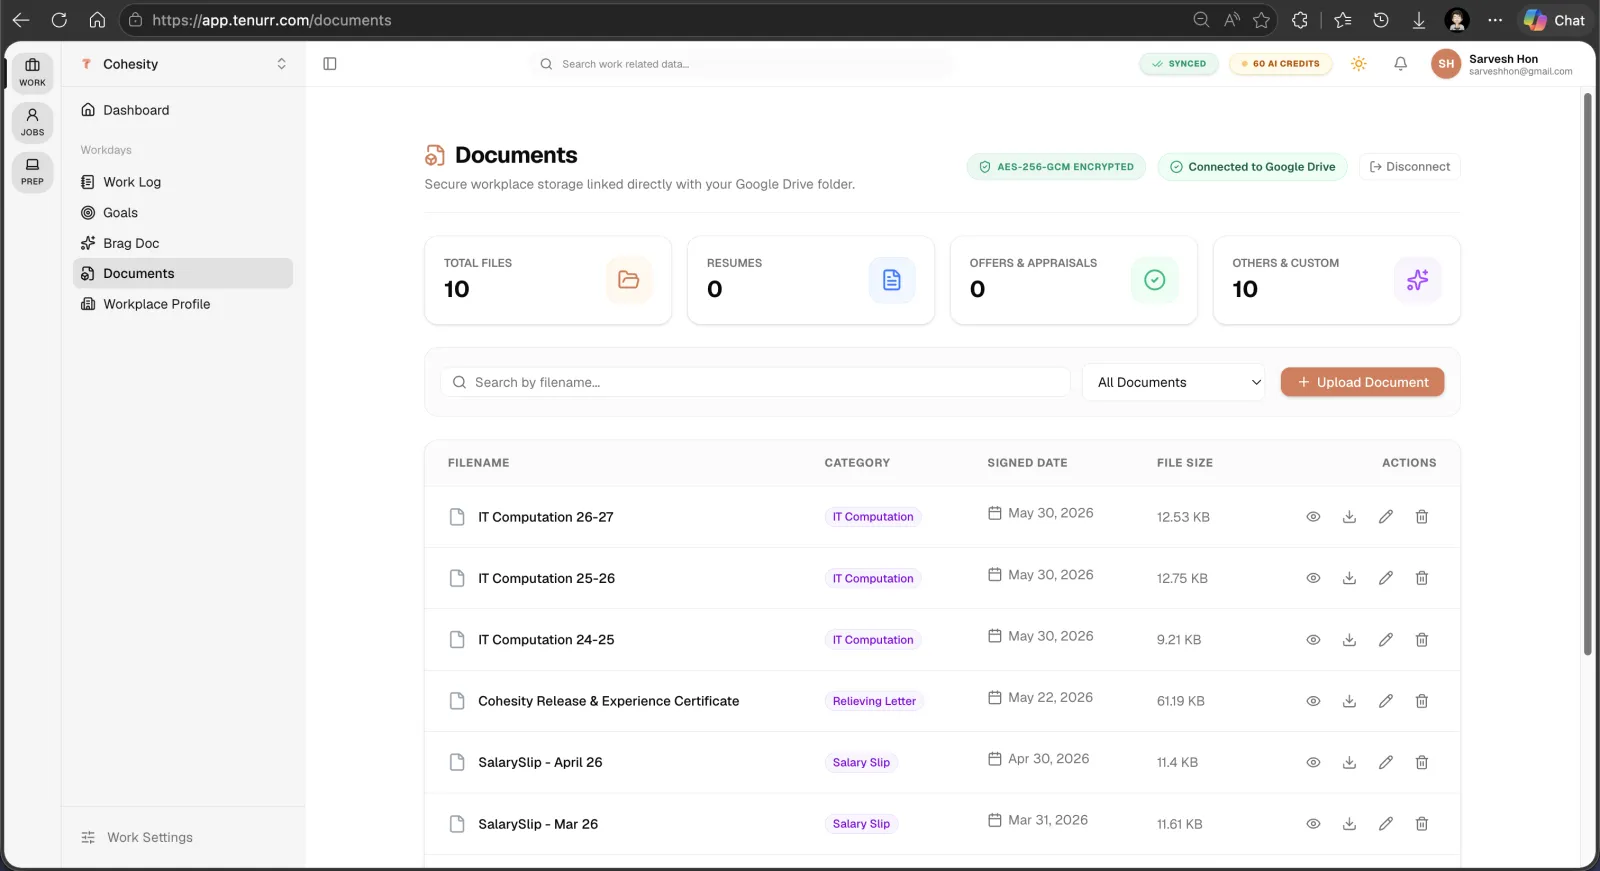
Task: Reload page with browser refresh button
Action: (x=59, y=20)
